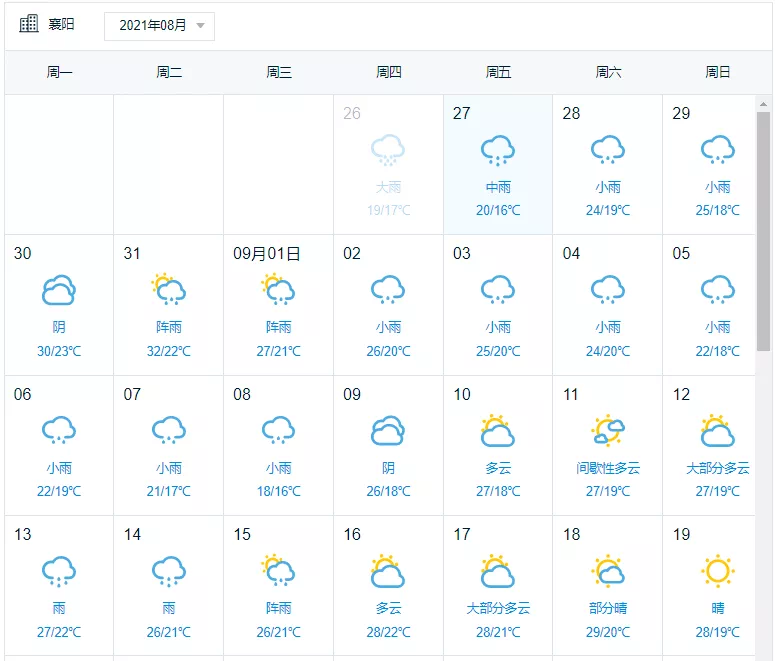Viewport: 775px width, 661px height.
Task: Click the 部分晴 label on day 18
Action: tap(608, 608)
